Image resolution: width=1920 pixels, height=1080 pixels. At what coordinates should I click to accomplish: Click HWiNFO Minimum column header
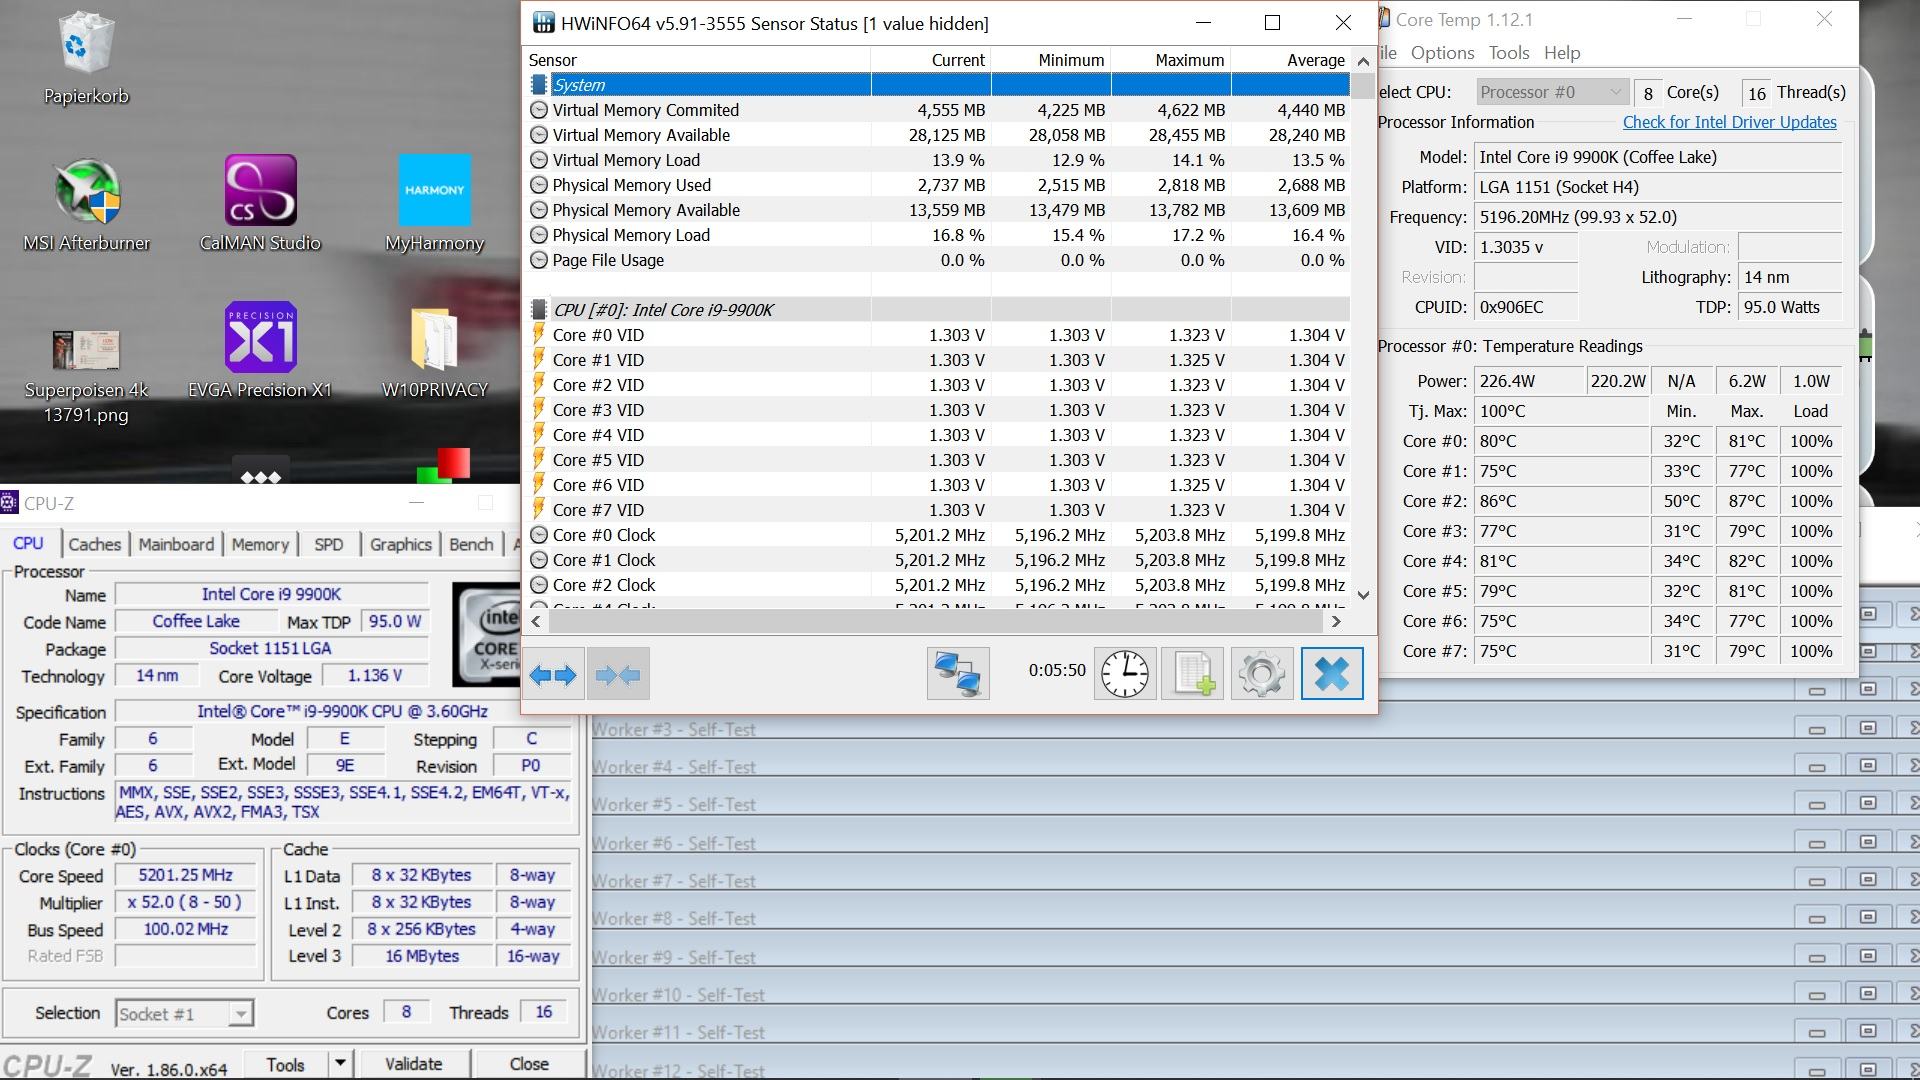[x=1051, y=60]
